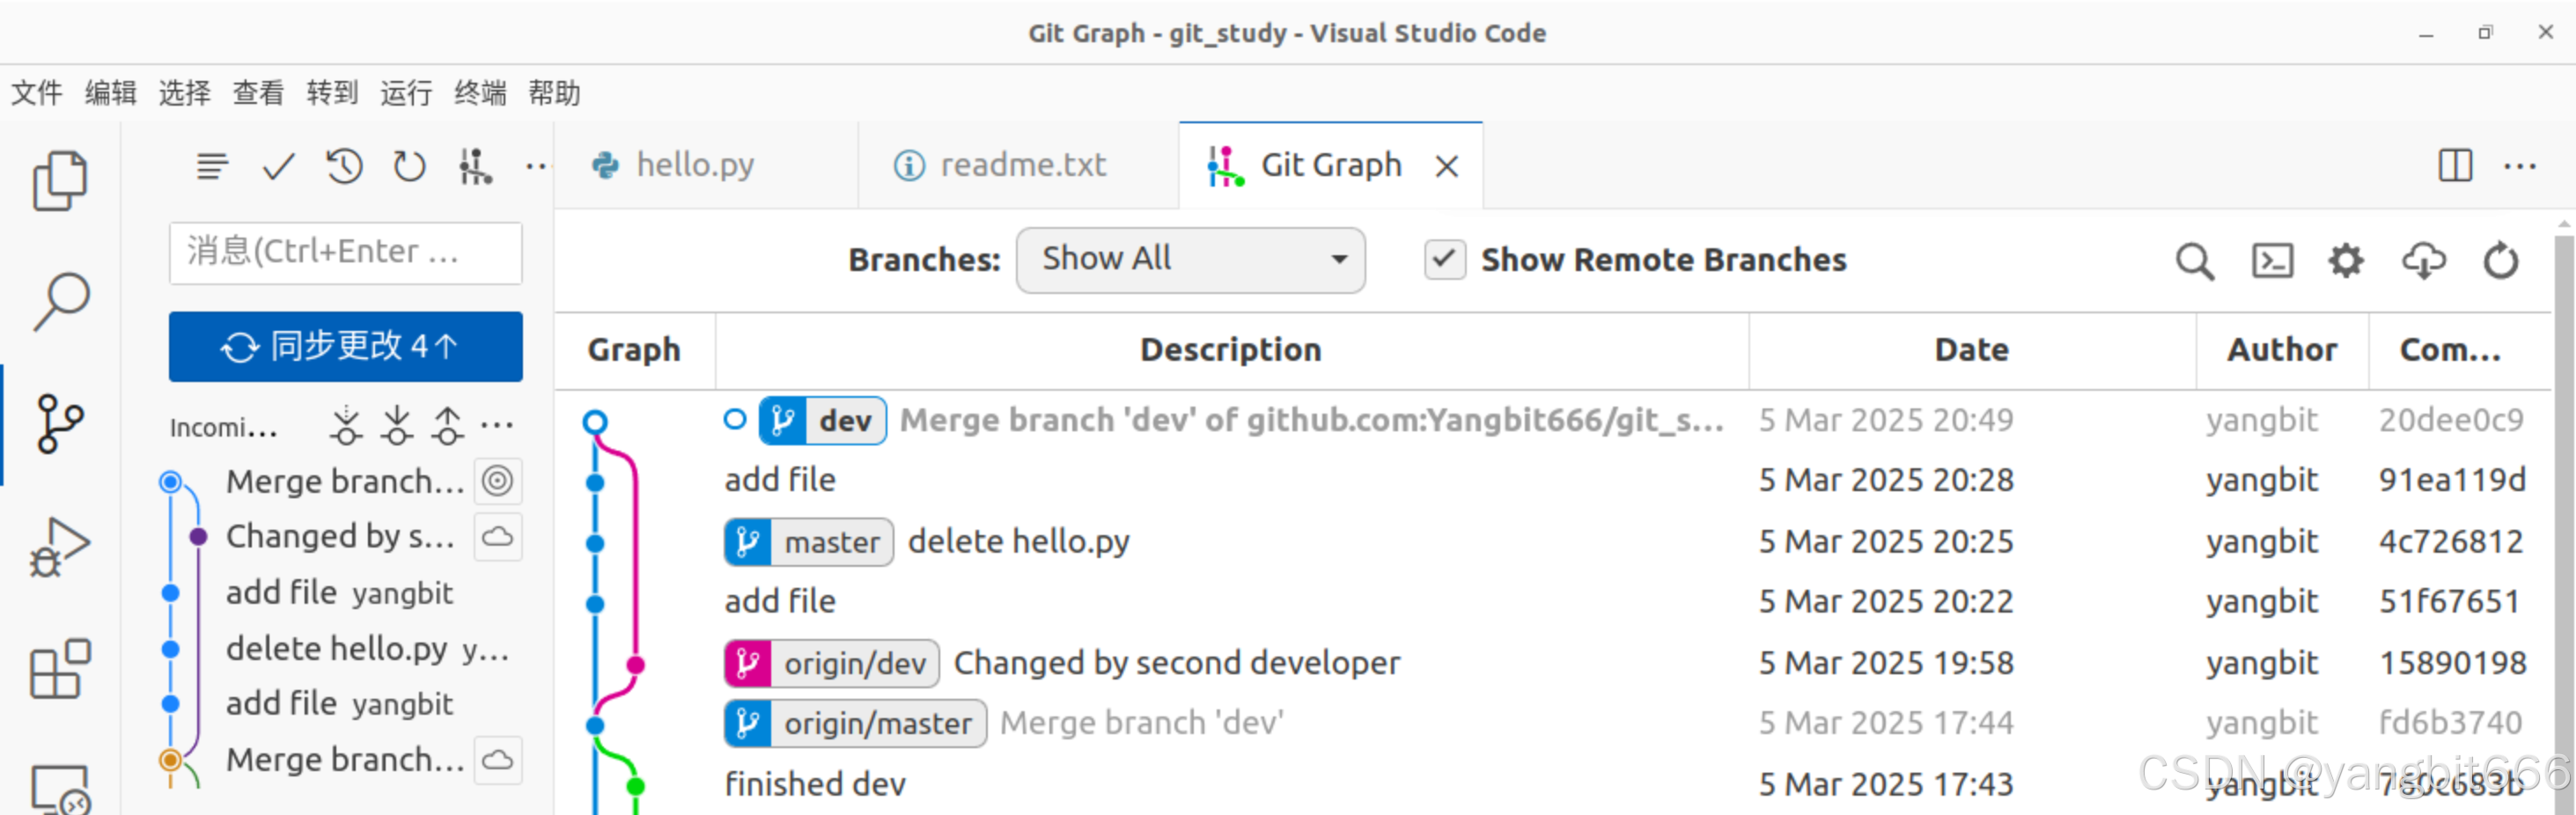This screenshot has width=2576, height=815.
Task: Click target icon beside first Merge branch entry
Action: coord(498,481)
